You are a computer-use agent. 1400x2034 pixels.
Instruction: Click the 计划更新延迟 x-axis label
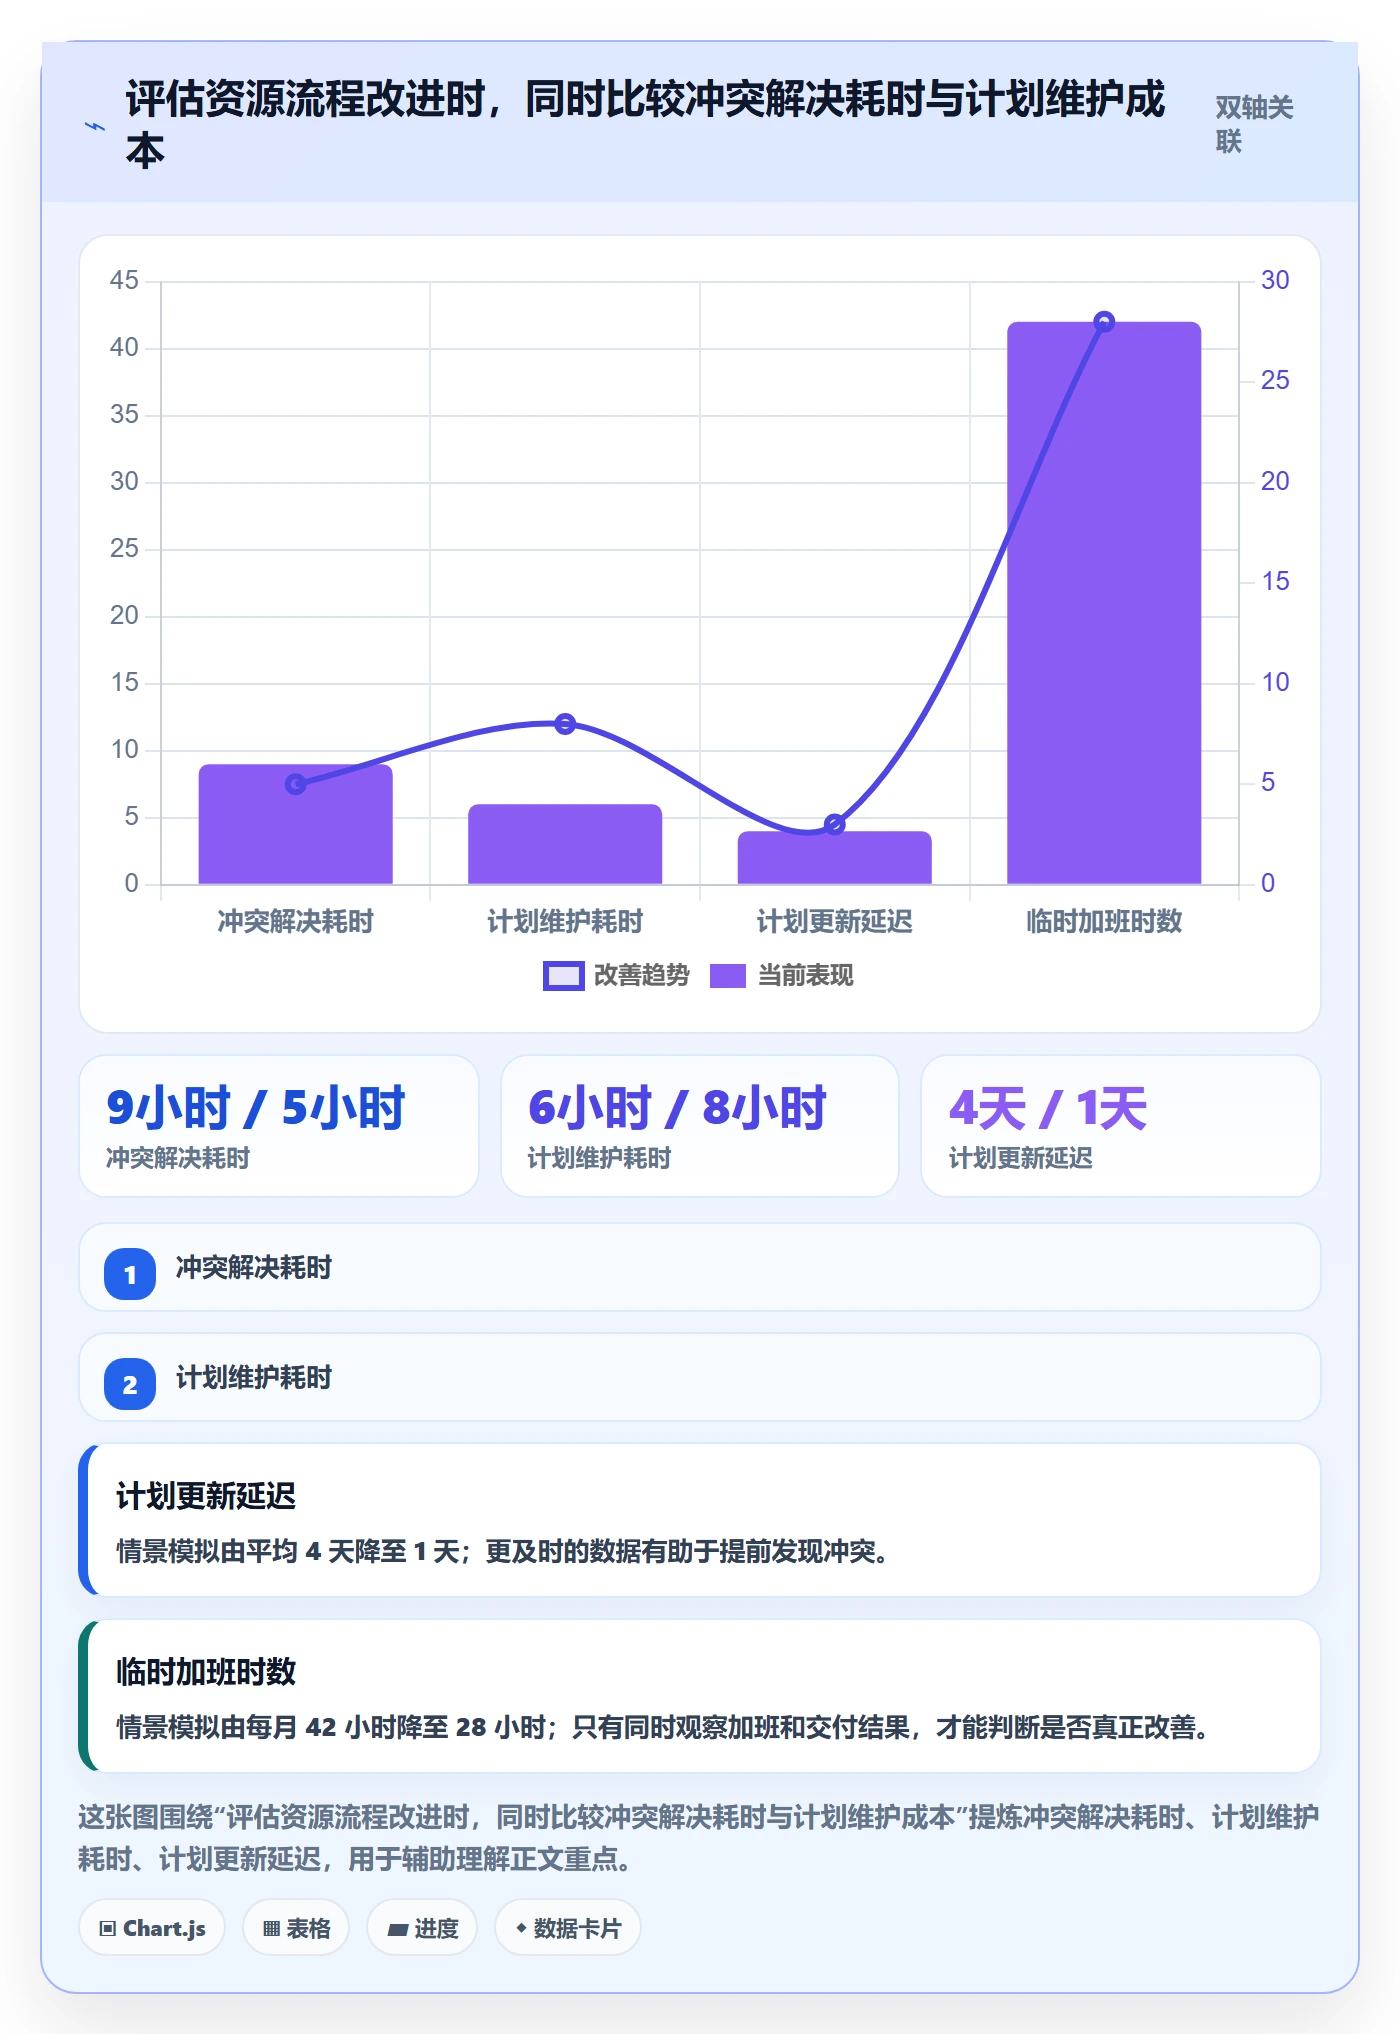835,921
